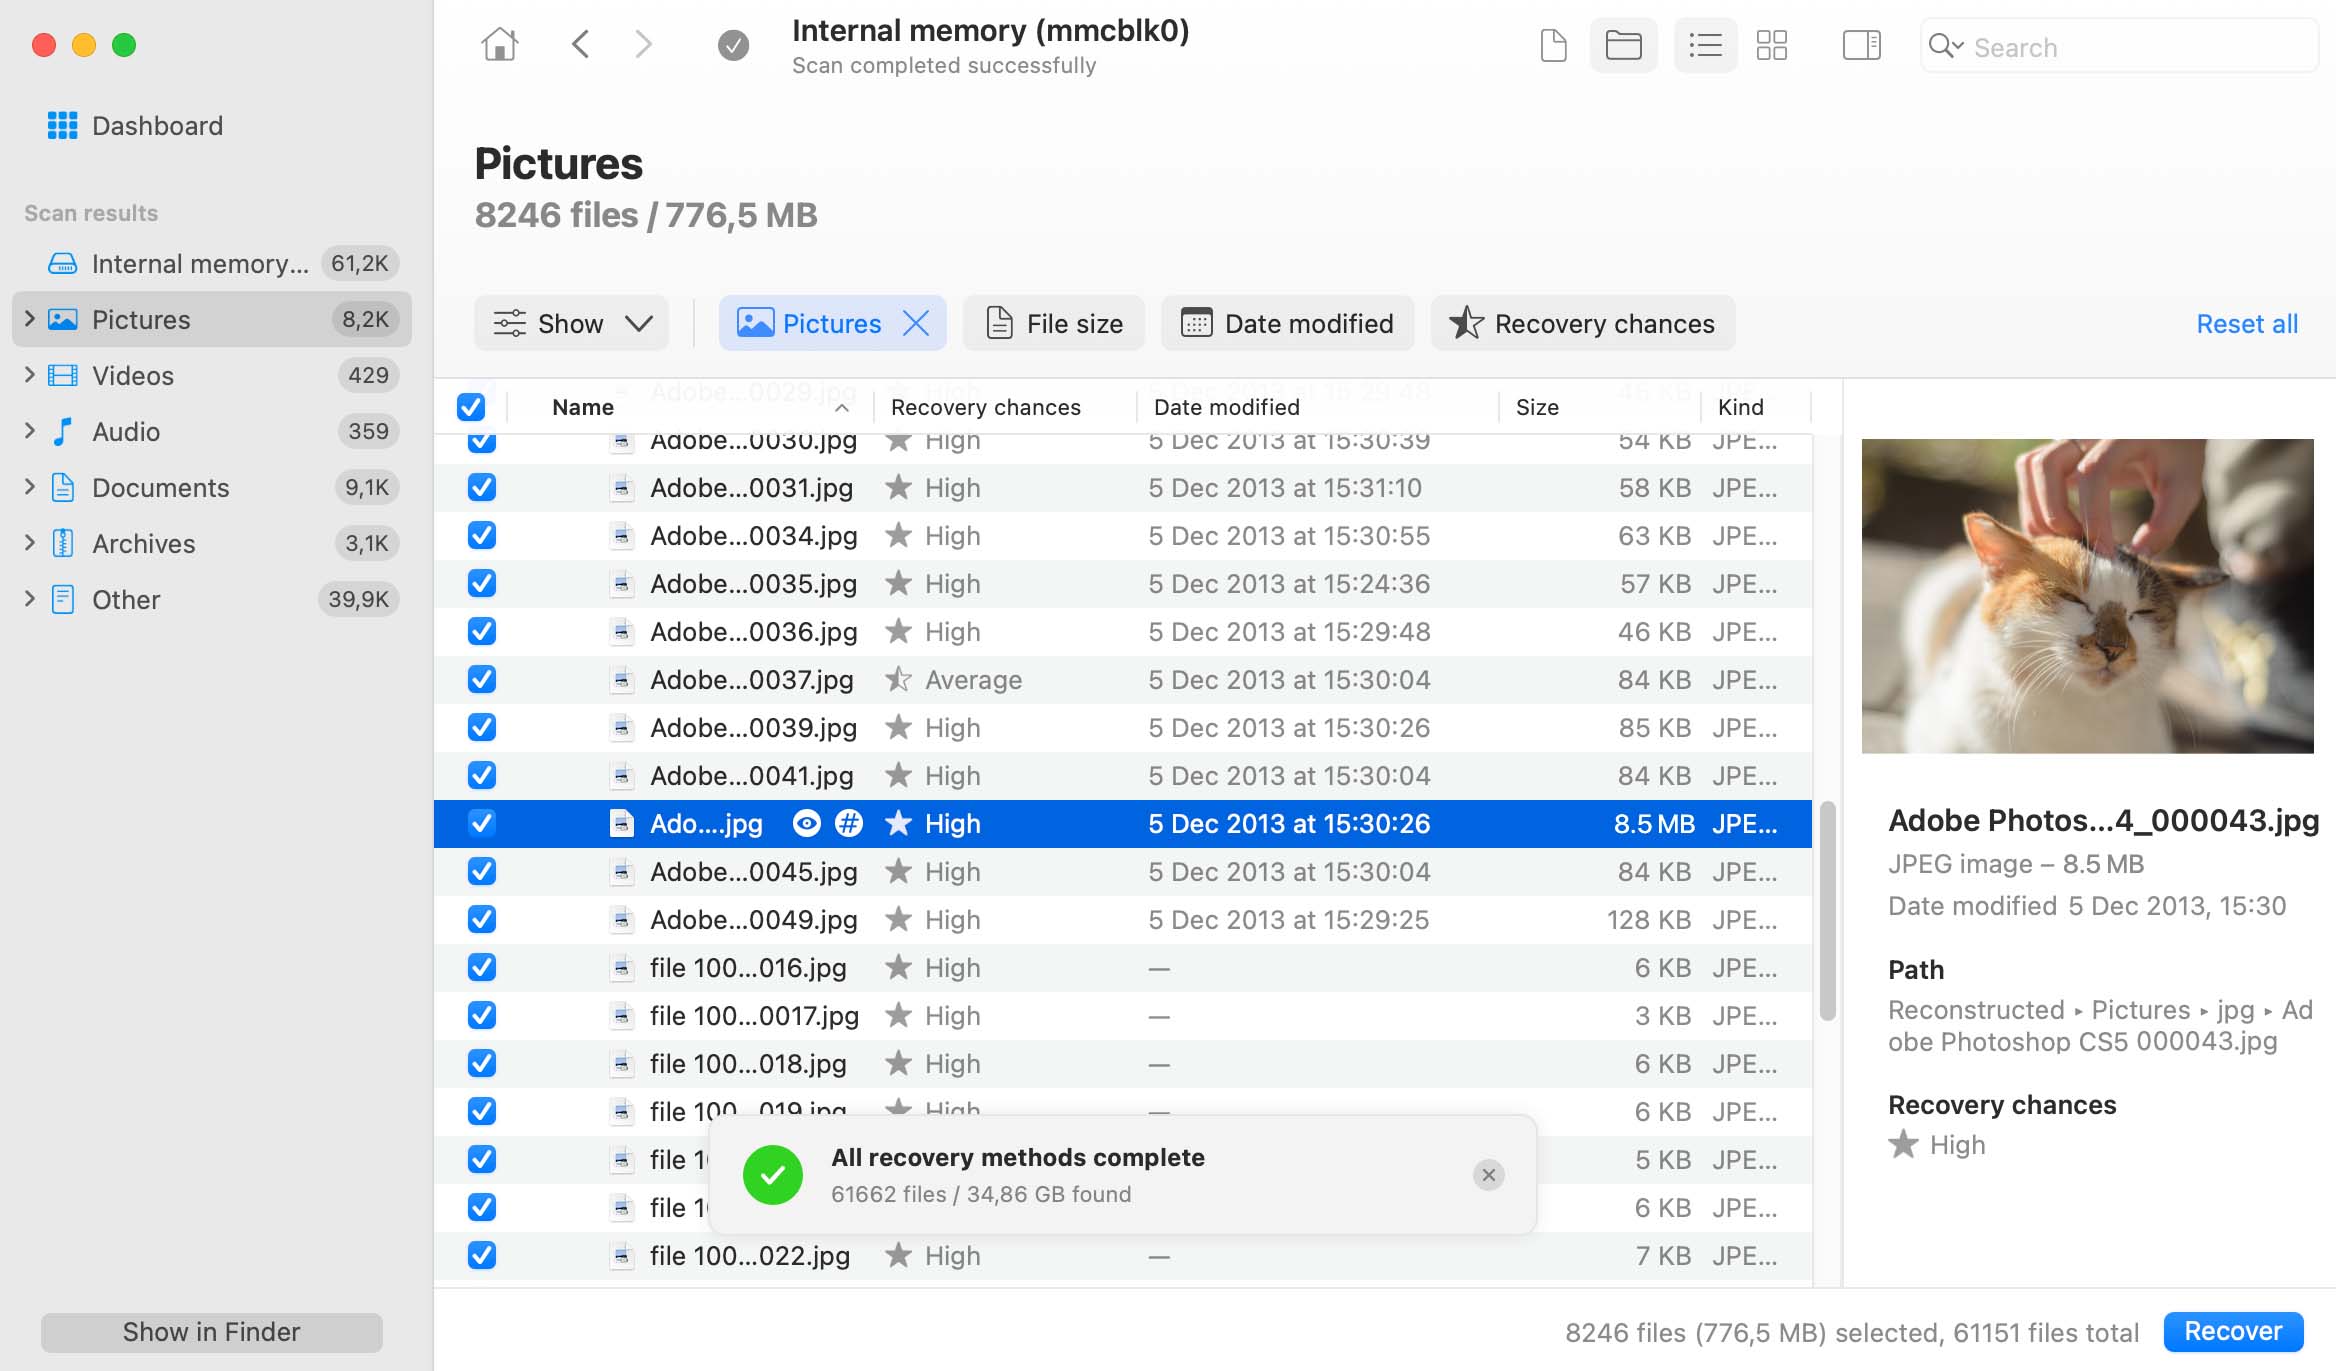Toggle checkbox for Adobe...0041.jpg file
This screenshot has height=1371, width=2336.
tap(480, 774)
